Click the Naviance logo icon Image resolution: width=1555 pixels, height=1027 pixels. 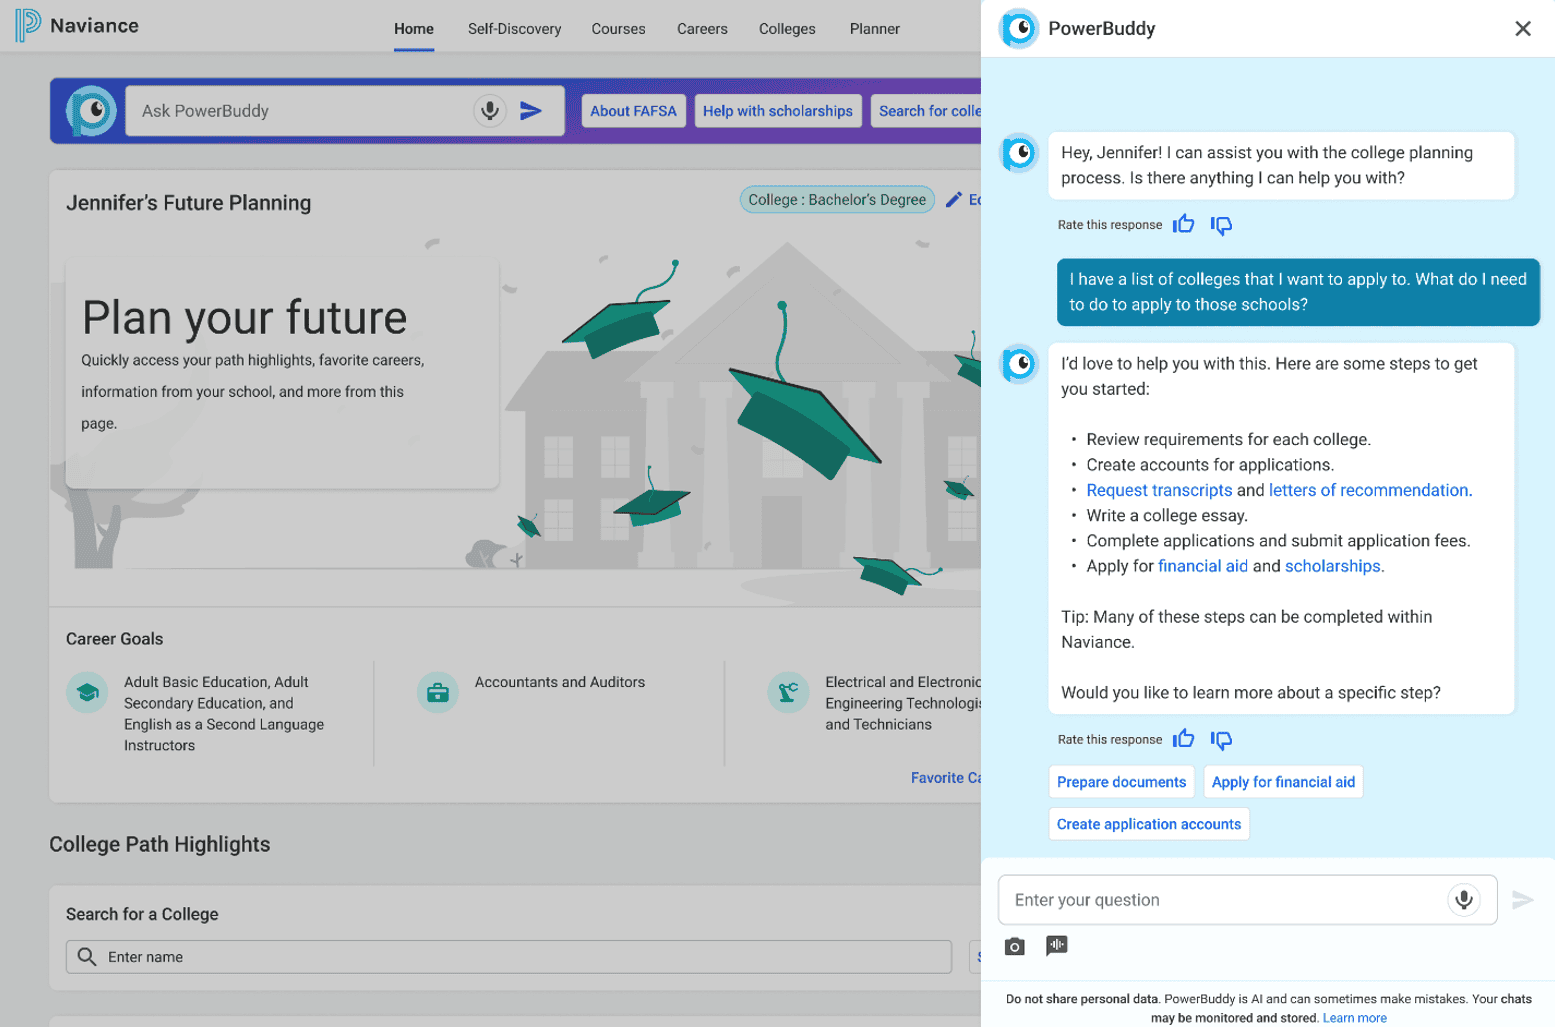[x=27, y=25]
